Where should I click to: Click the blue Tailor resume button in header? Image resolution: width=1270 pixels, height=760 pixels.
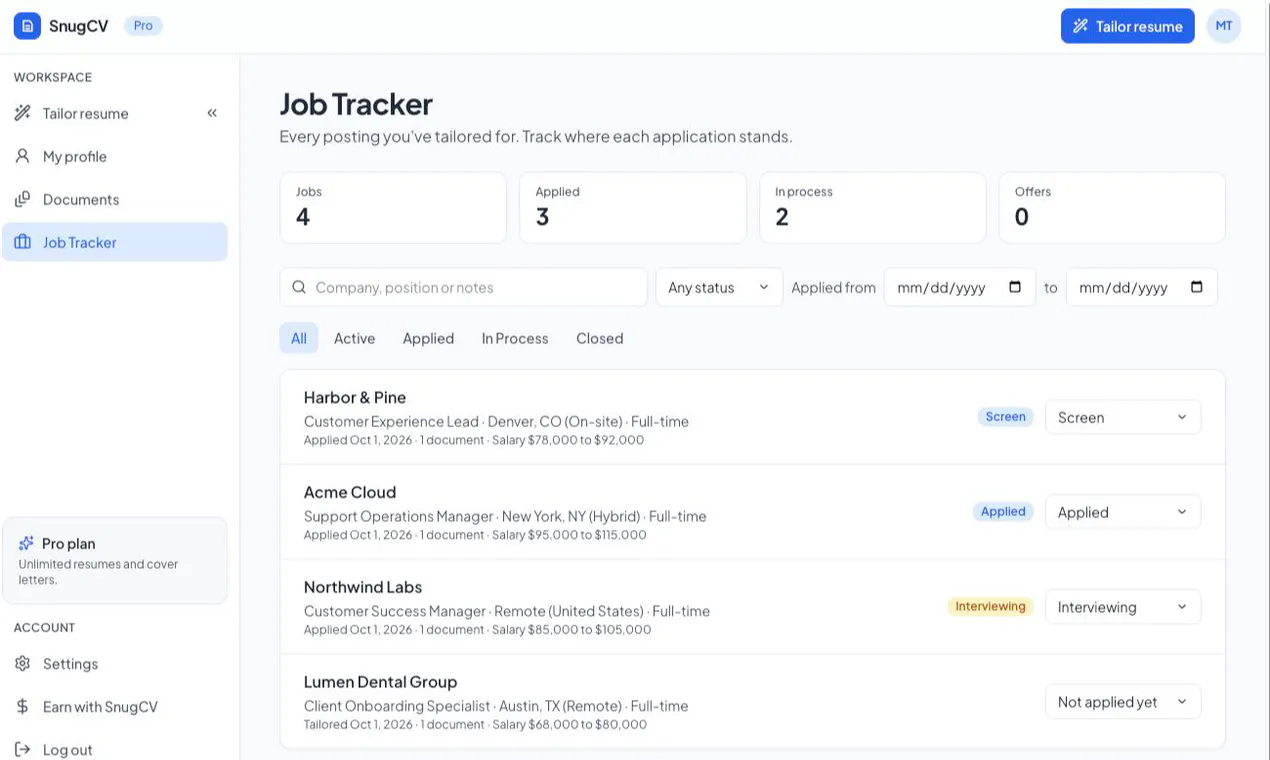1127,26
